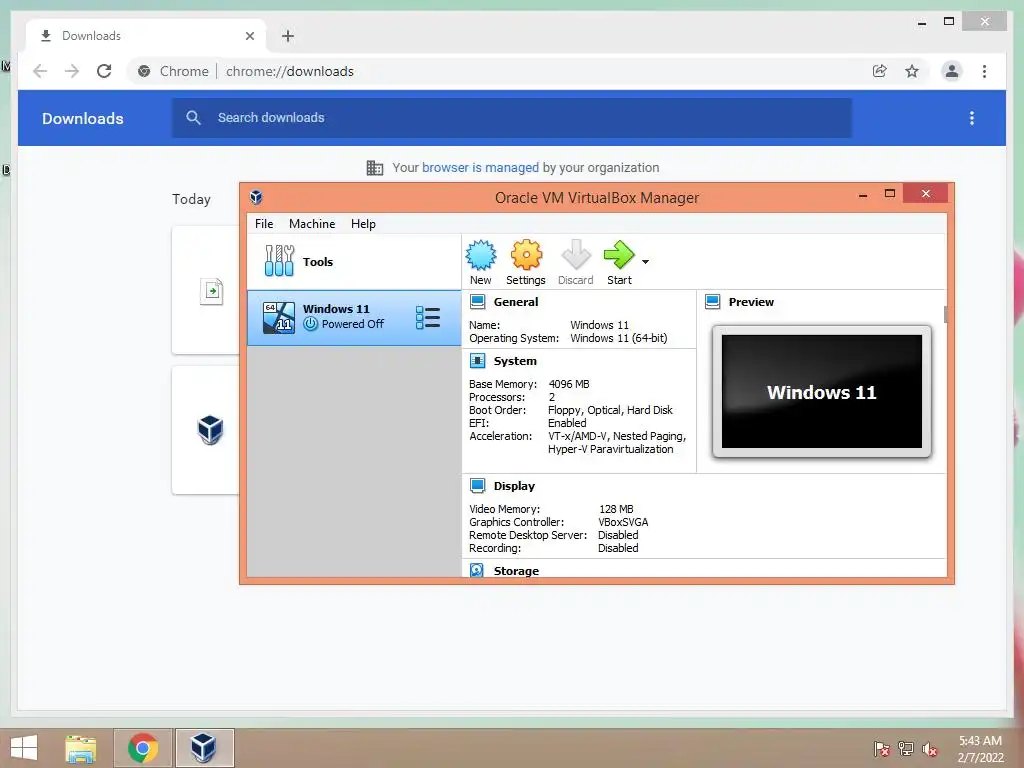
Task: Click the Chrome share page icon
Action: click(880, 71)
